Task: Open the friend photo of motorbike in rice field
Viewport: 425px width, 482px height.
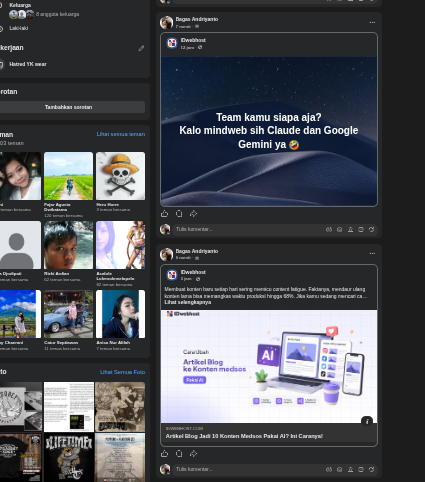Action: (x=68, y=176)
